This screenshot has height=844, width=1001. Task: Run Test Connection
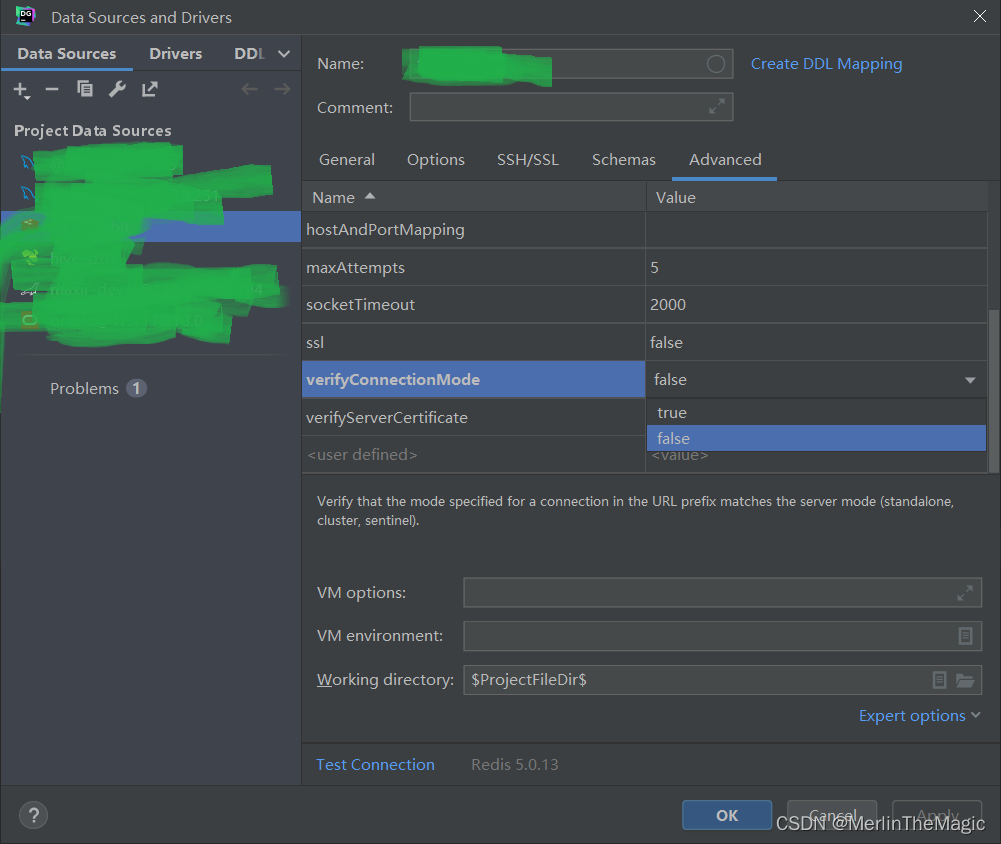(375, 764)
